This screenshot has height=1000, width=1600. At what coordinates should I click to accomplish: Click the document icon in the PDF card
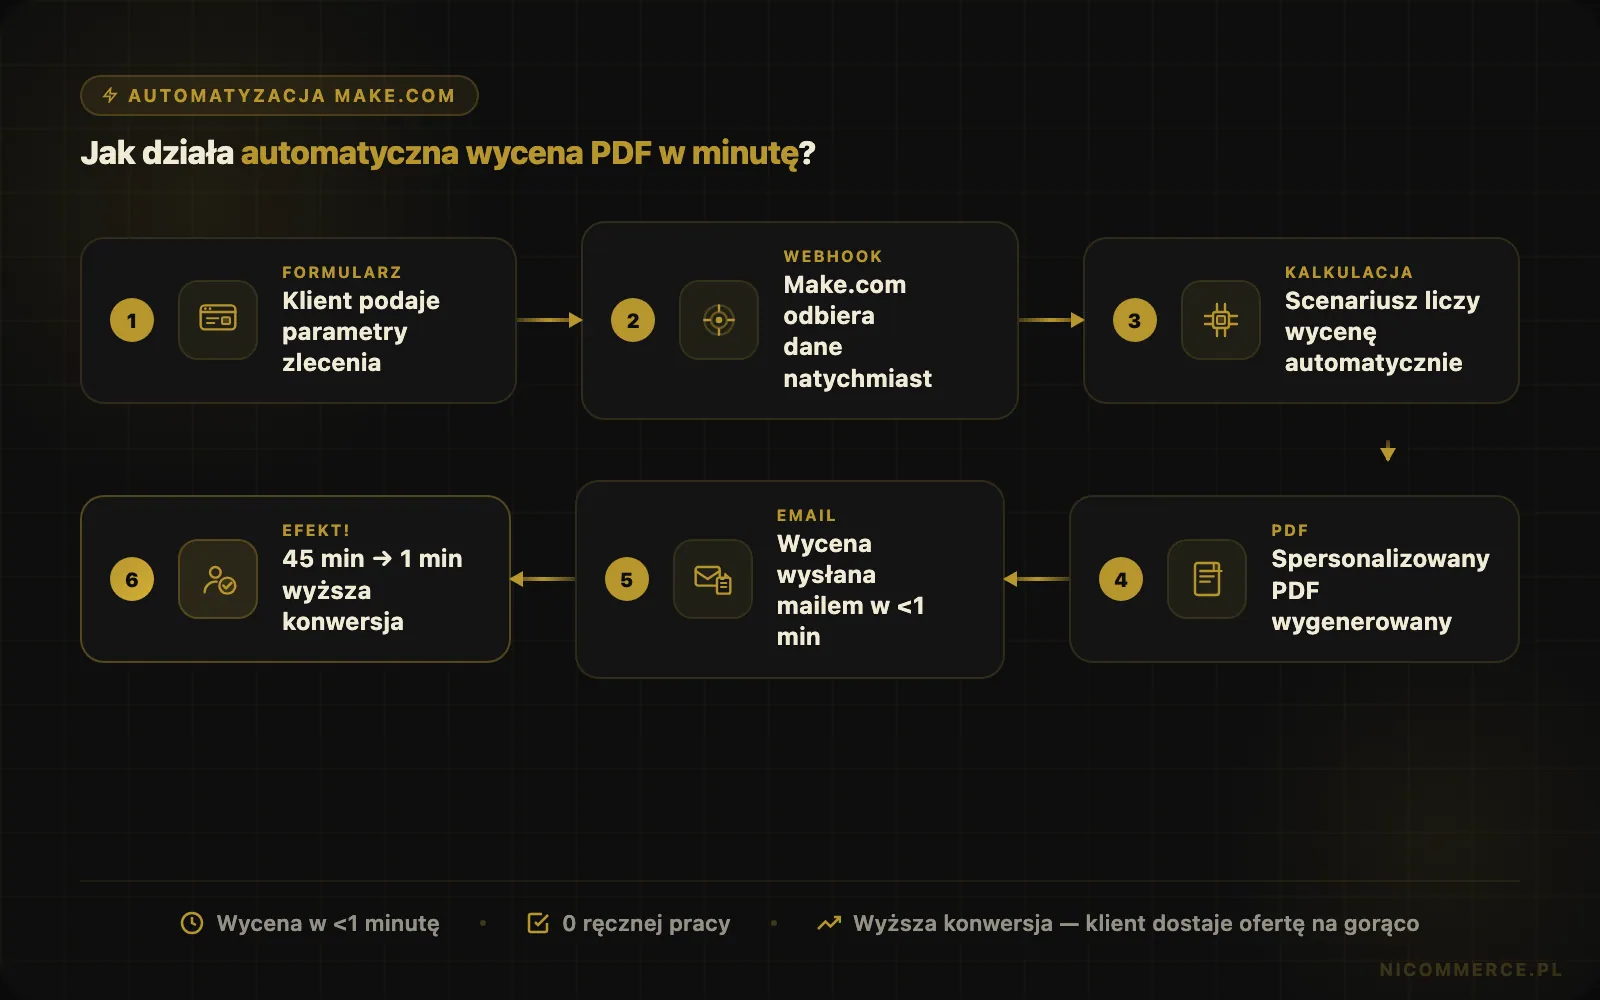pos(1207,579)
